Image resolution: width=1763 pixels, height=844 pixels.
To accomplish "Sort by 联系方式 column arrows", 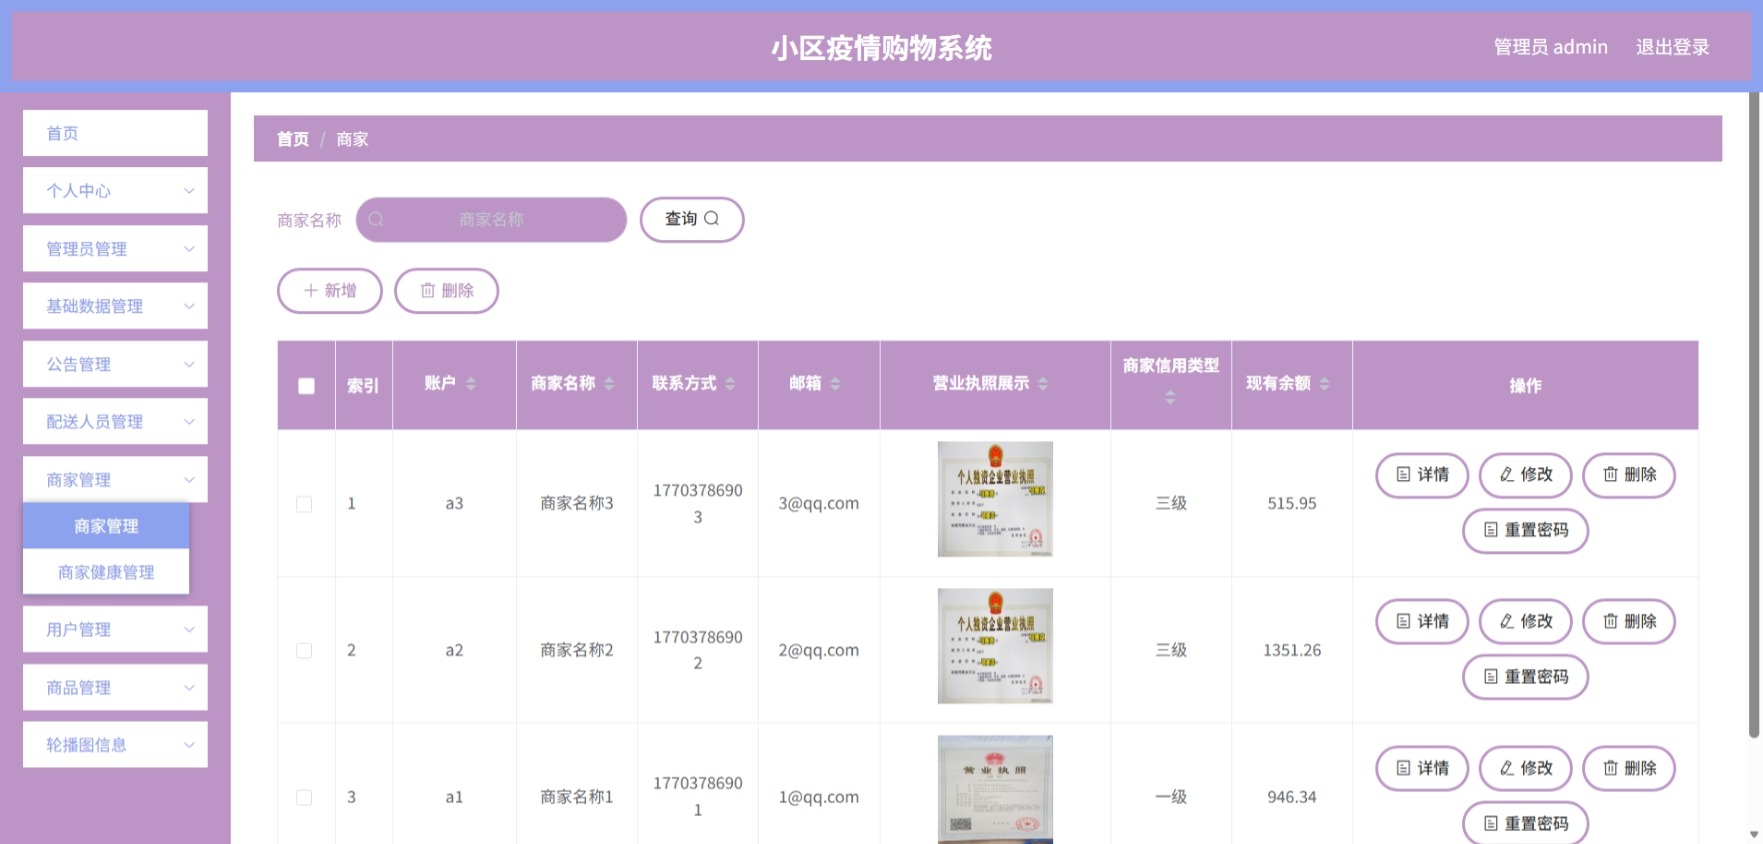I will 730,384.
